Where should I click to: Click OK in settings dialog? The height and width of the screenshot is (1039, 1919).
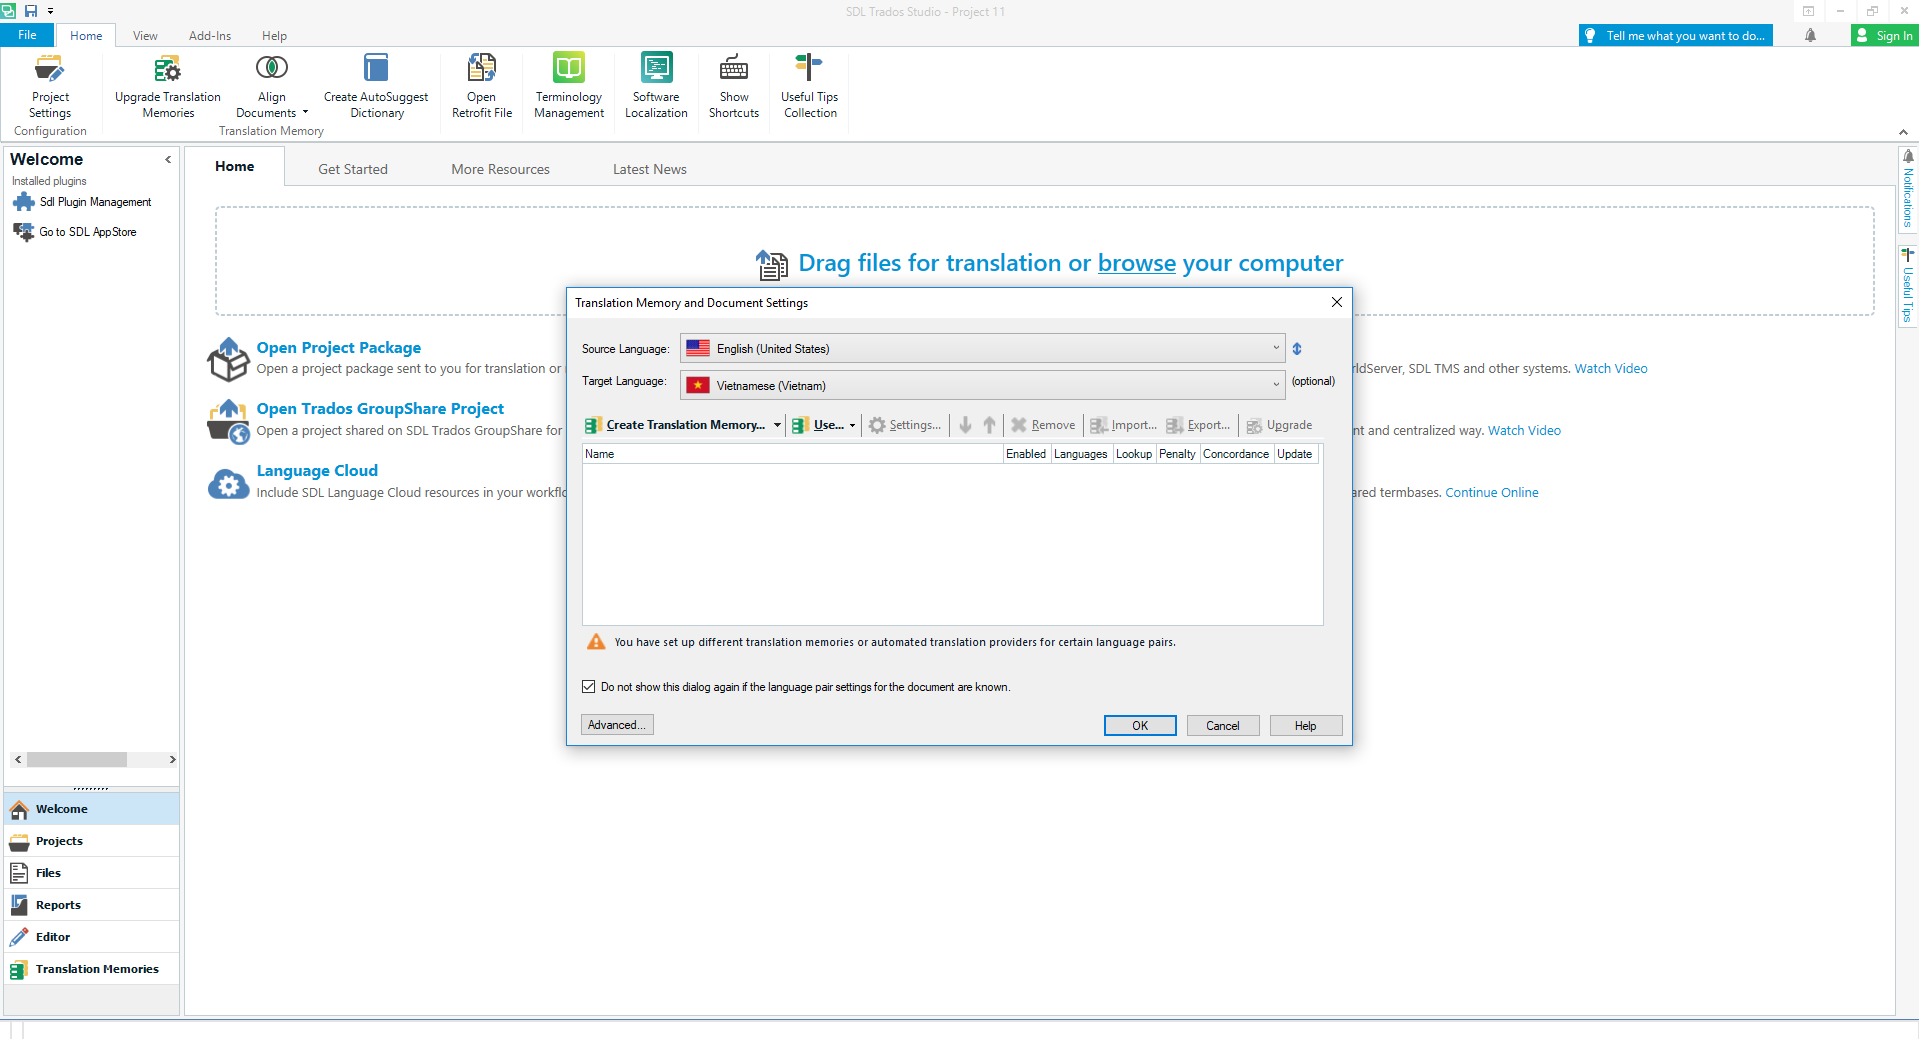[1140, 726]
